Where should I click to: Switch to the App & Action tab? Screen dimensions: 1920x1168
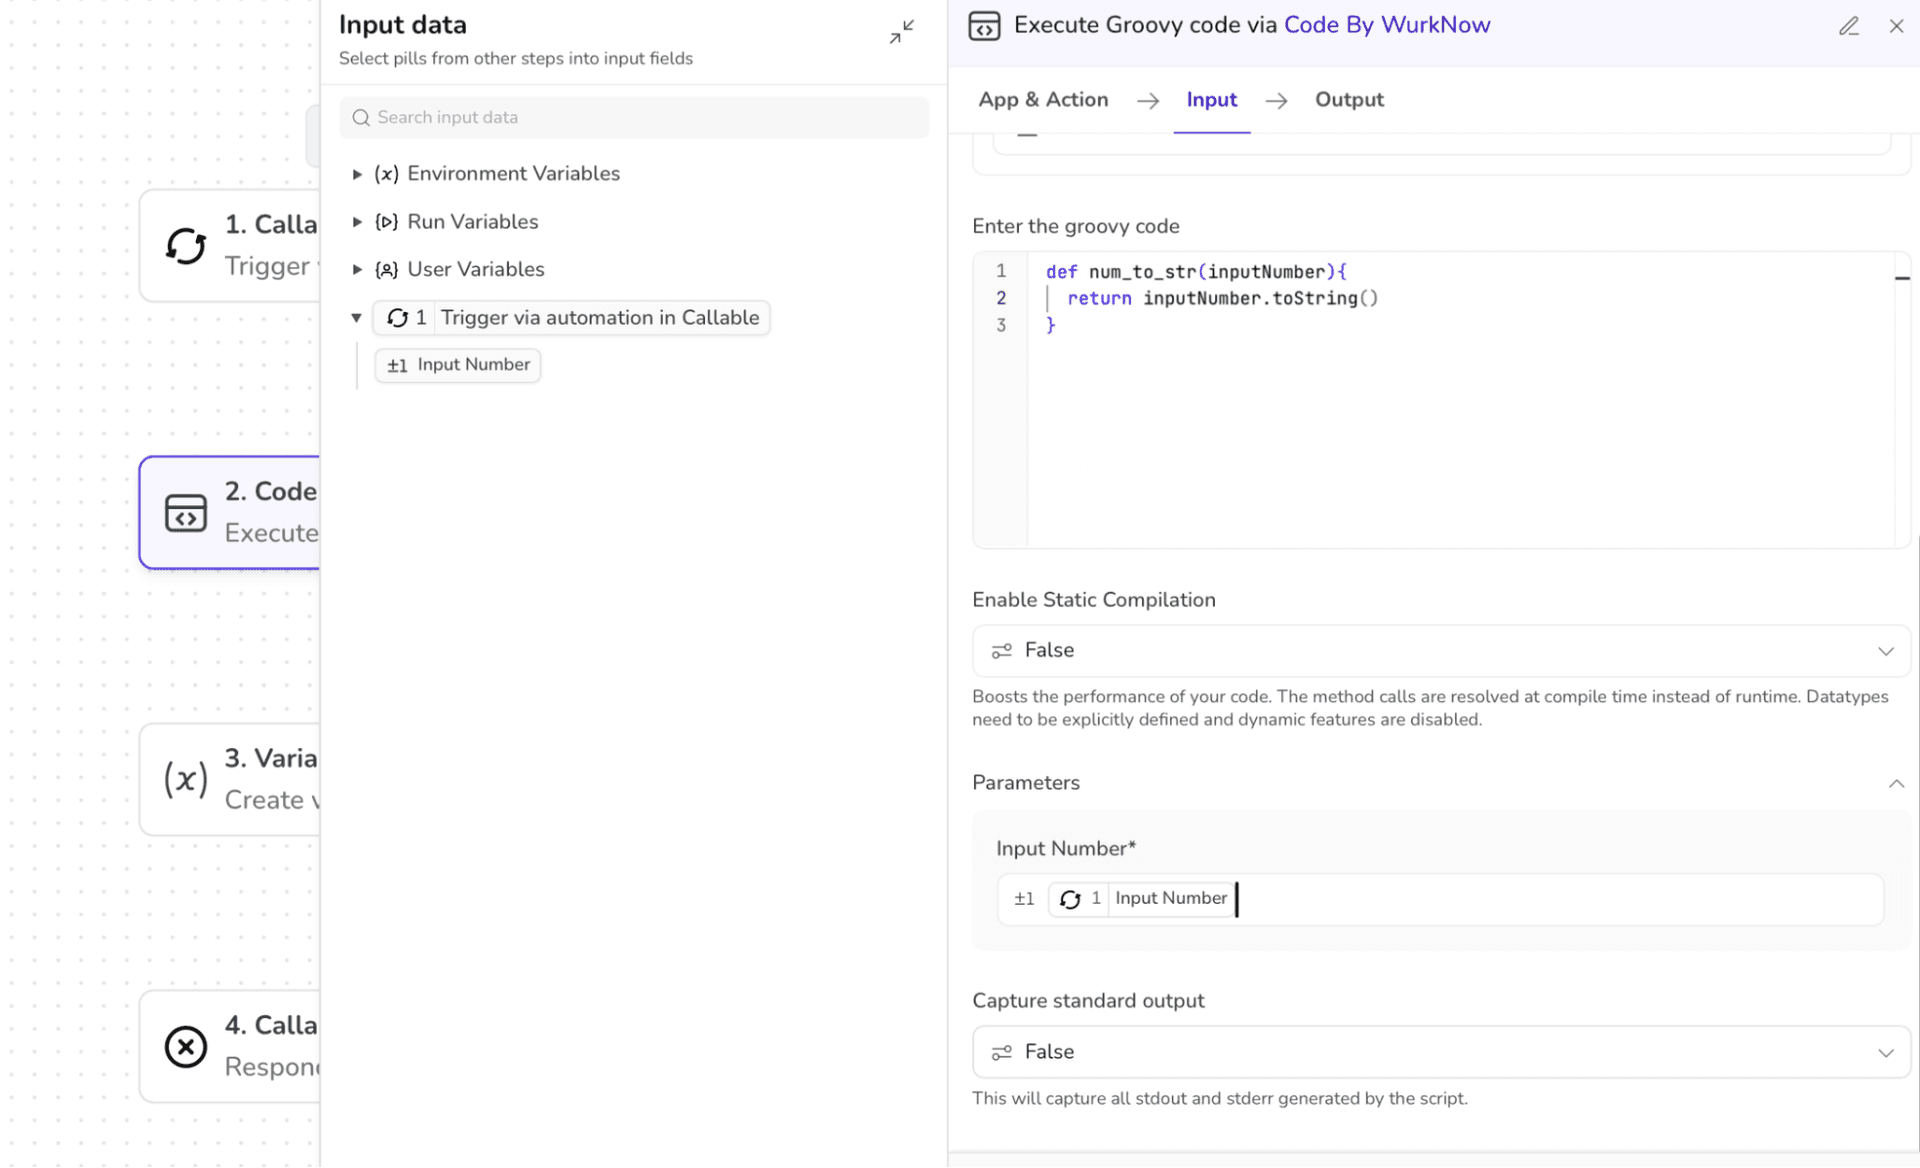coord(1043,100)
